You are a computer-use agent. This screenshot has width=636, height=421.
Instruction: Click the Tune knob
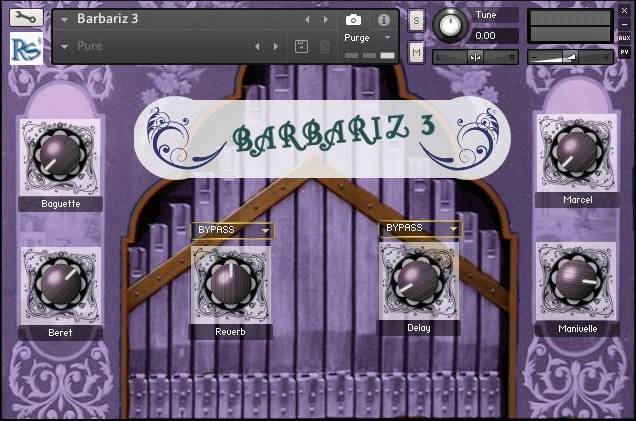[x=451, y=24]
